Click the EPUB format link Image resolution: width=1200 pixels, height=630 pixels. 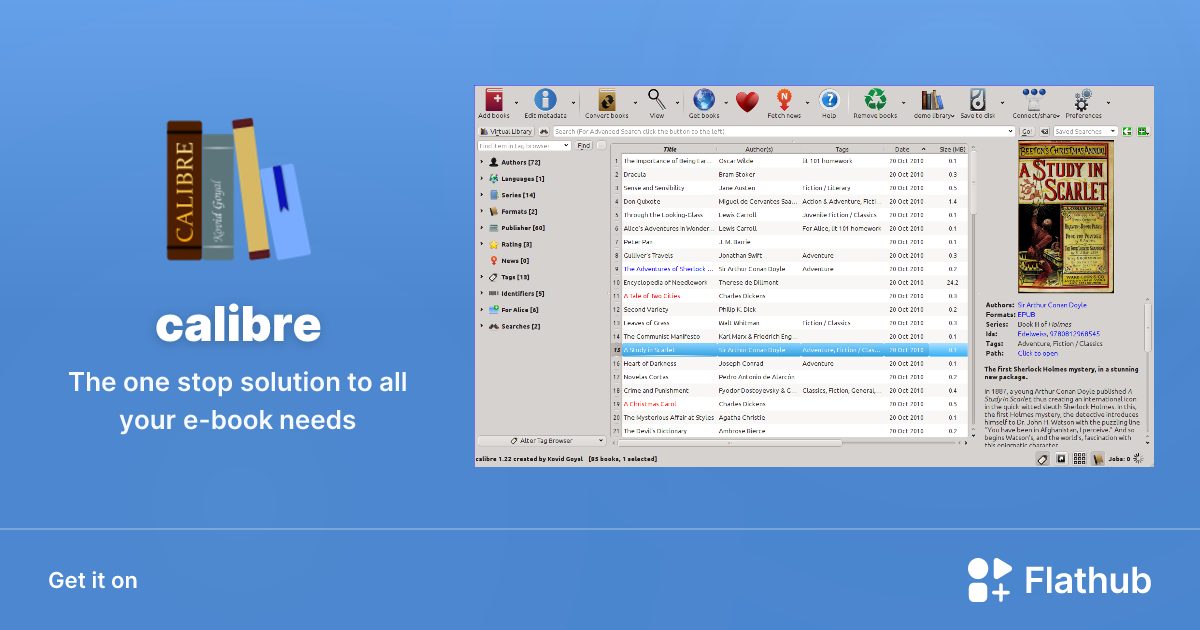(x=1027, y=314)
